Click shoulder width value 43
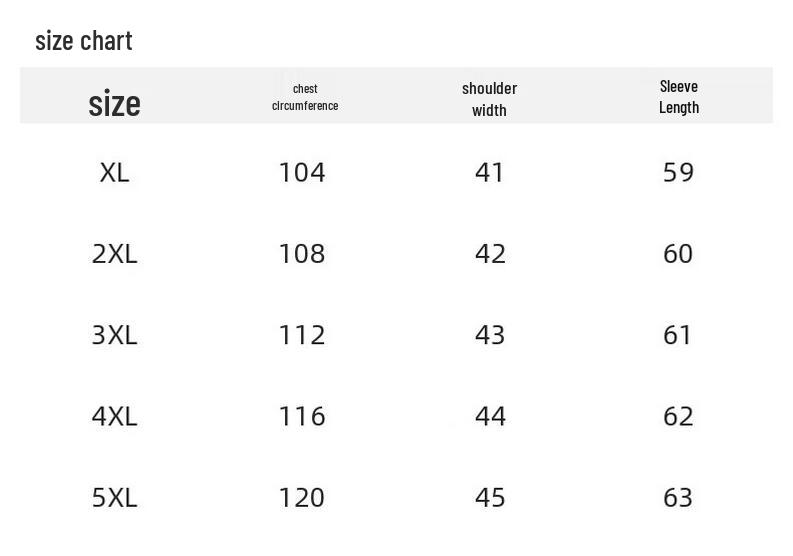The image size is (793, 556). pyautogui.click(x=490, y=335)
